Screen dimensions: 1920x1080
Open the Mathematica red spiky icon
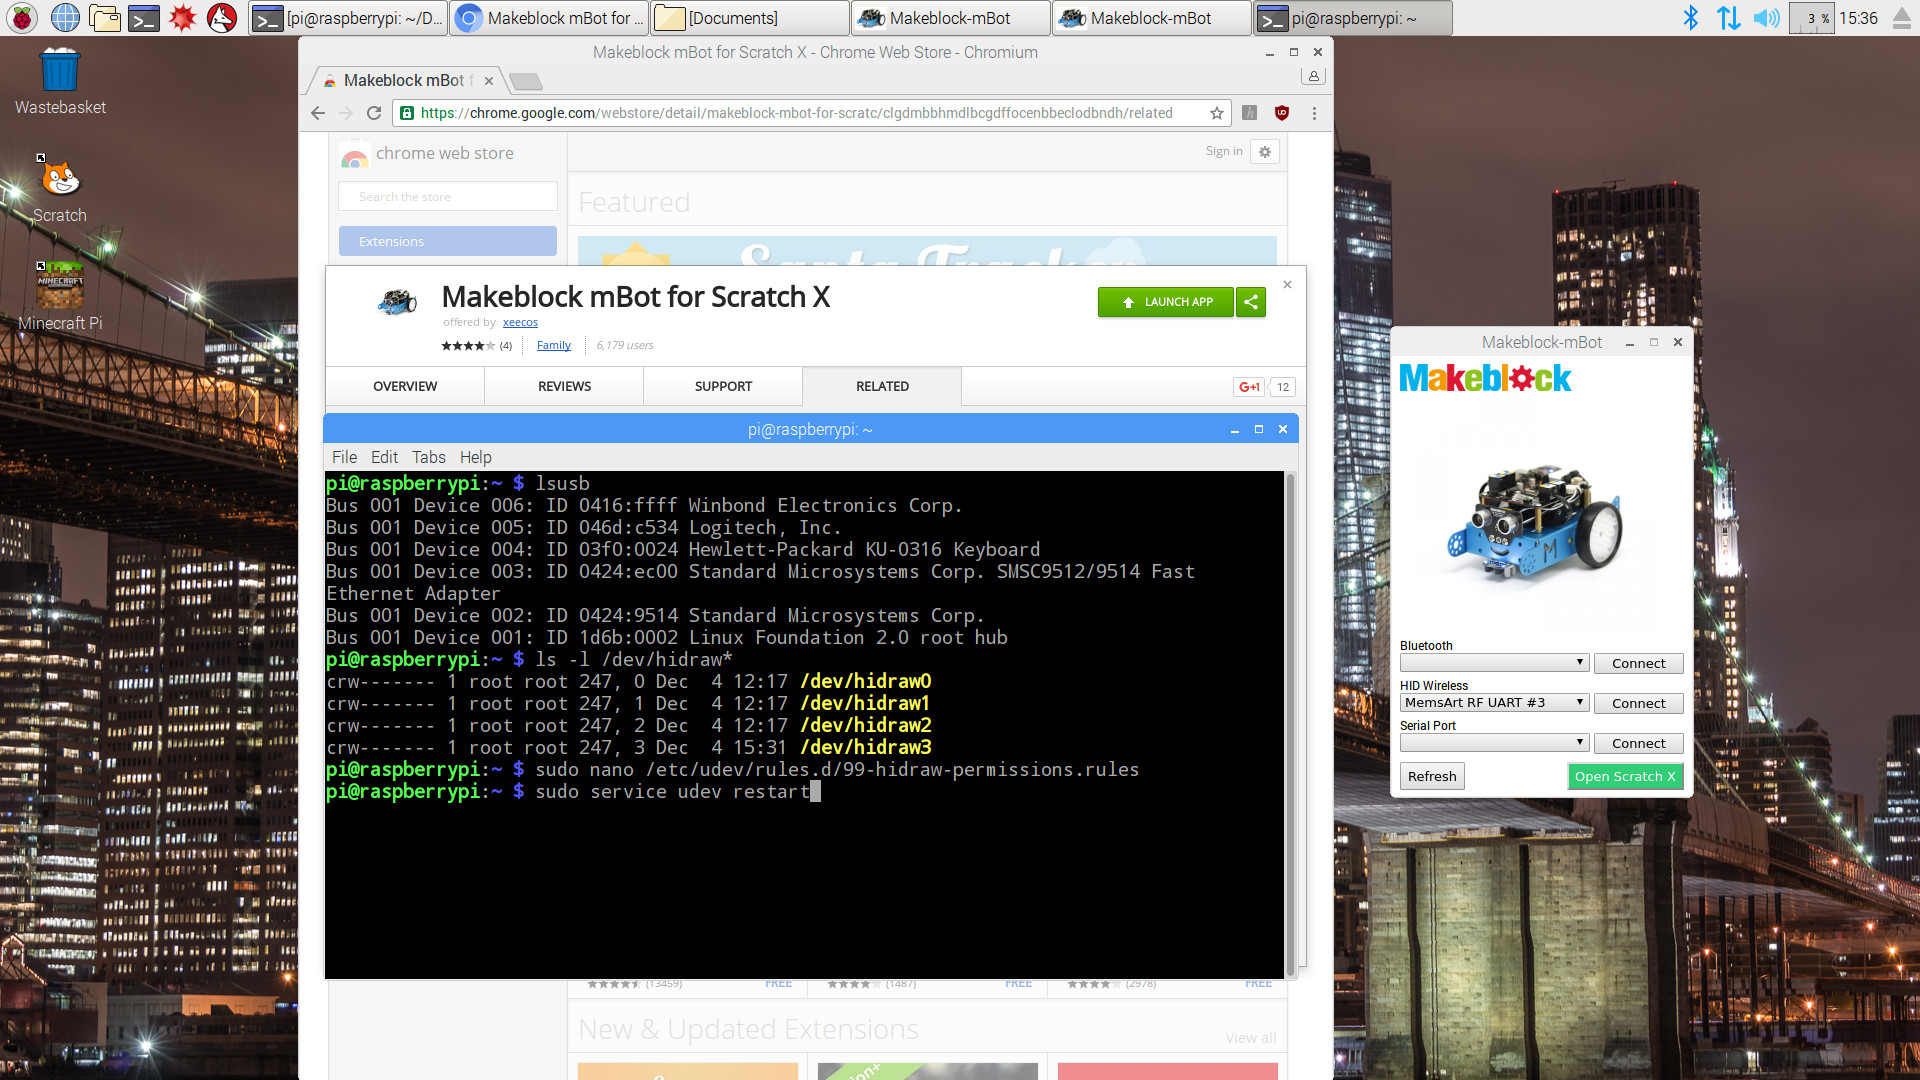pyautogui.click(x=183, y=17)
